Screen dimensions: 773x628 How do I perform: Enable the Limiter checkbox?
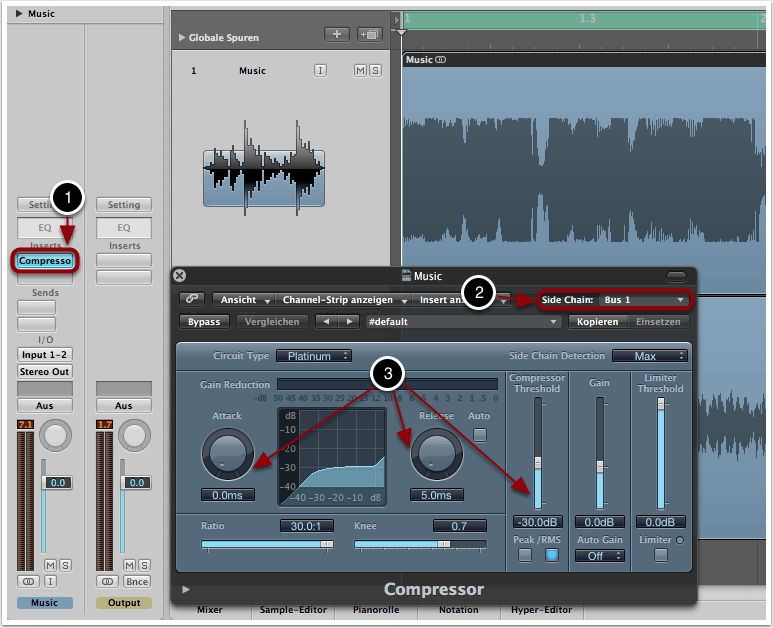point(660,555)
